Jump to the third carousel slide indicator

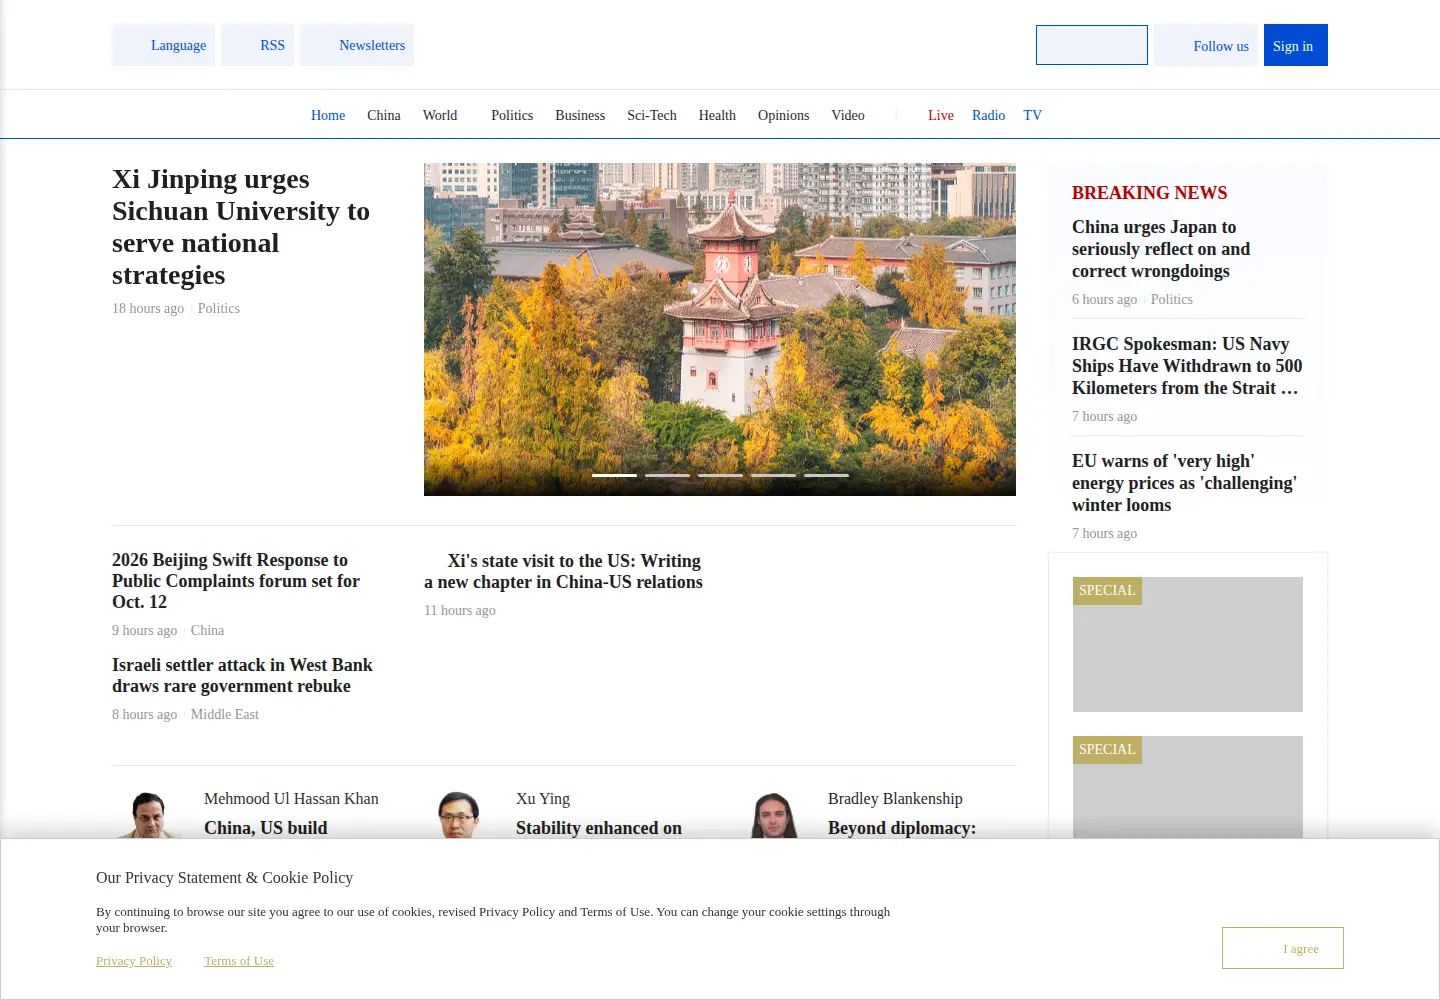pos(720,475)
